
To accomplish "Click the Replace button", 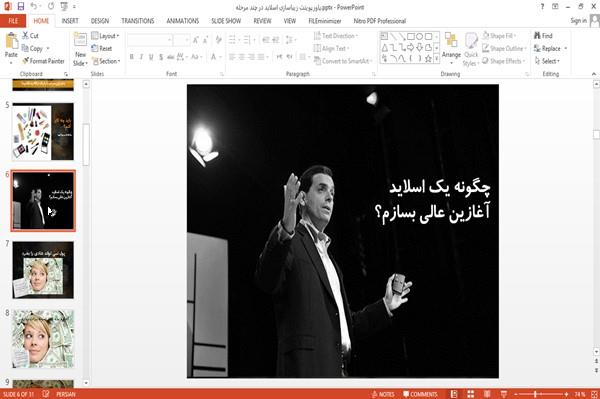I will [547, 49].
